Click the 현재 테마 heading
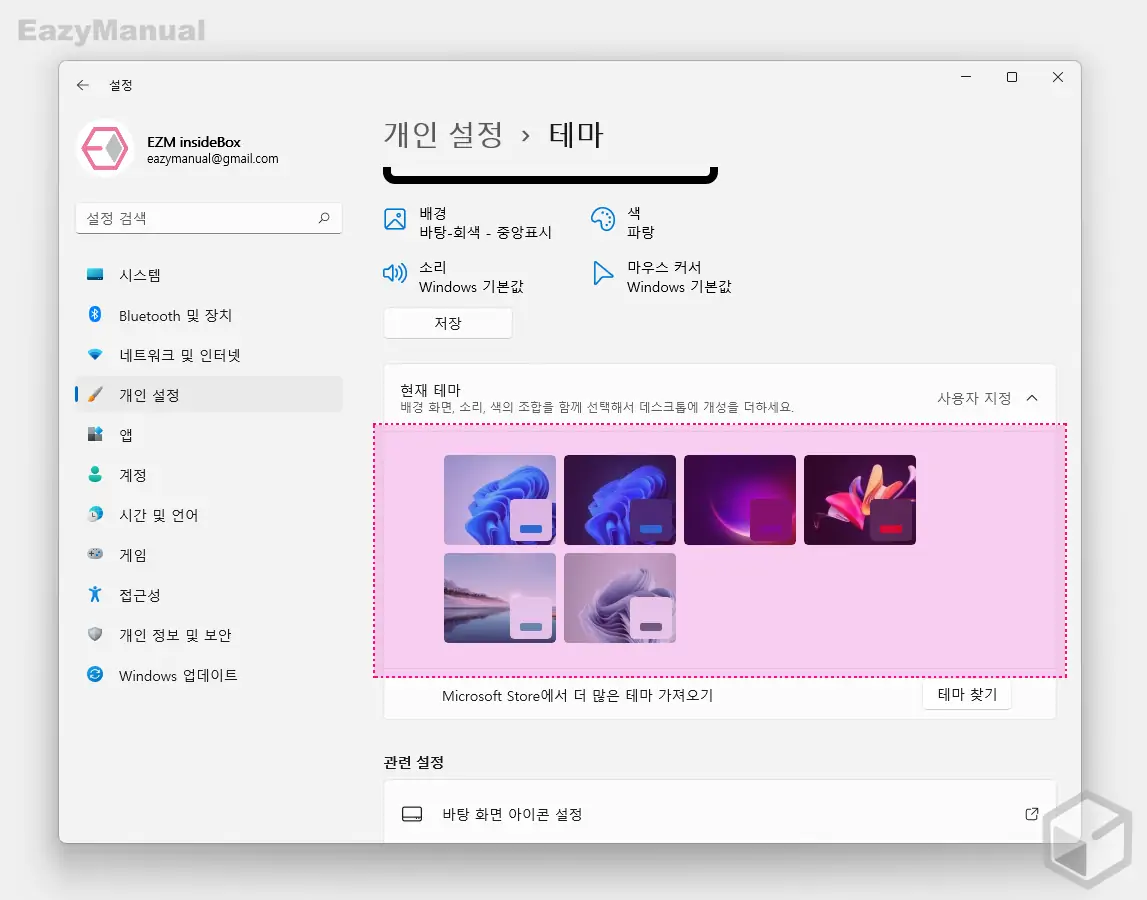The width and height of the screenshot is (1147, 900). [430, 390]
